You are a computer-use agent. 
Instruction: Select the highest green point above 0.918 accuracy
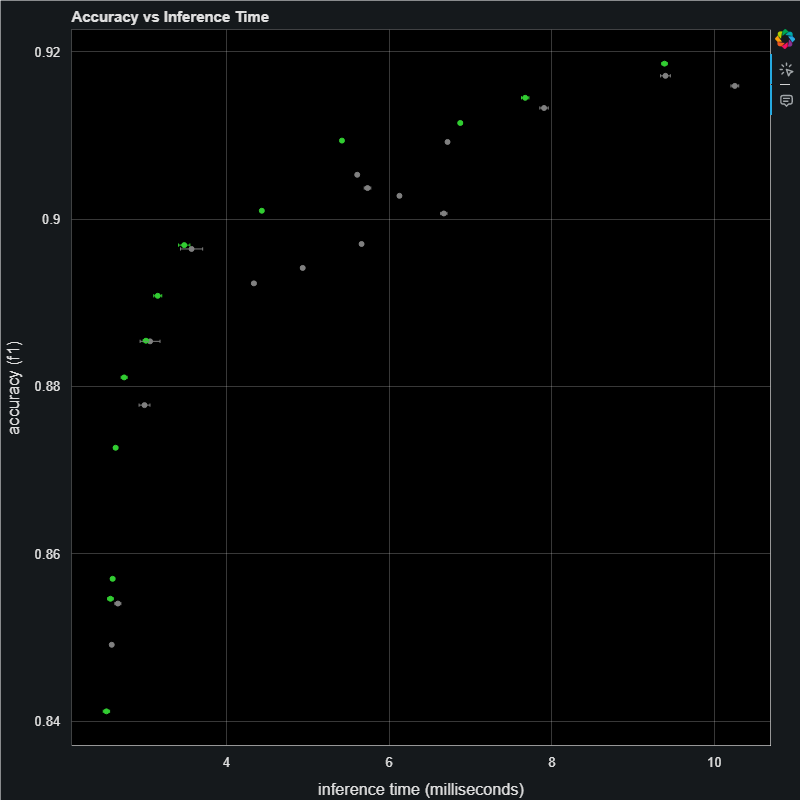point(664,64)
